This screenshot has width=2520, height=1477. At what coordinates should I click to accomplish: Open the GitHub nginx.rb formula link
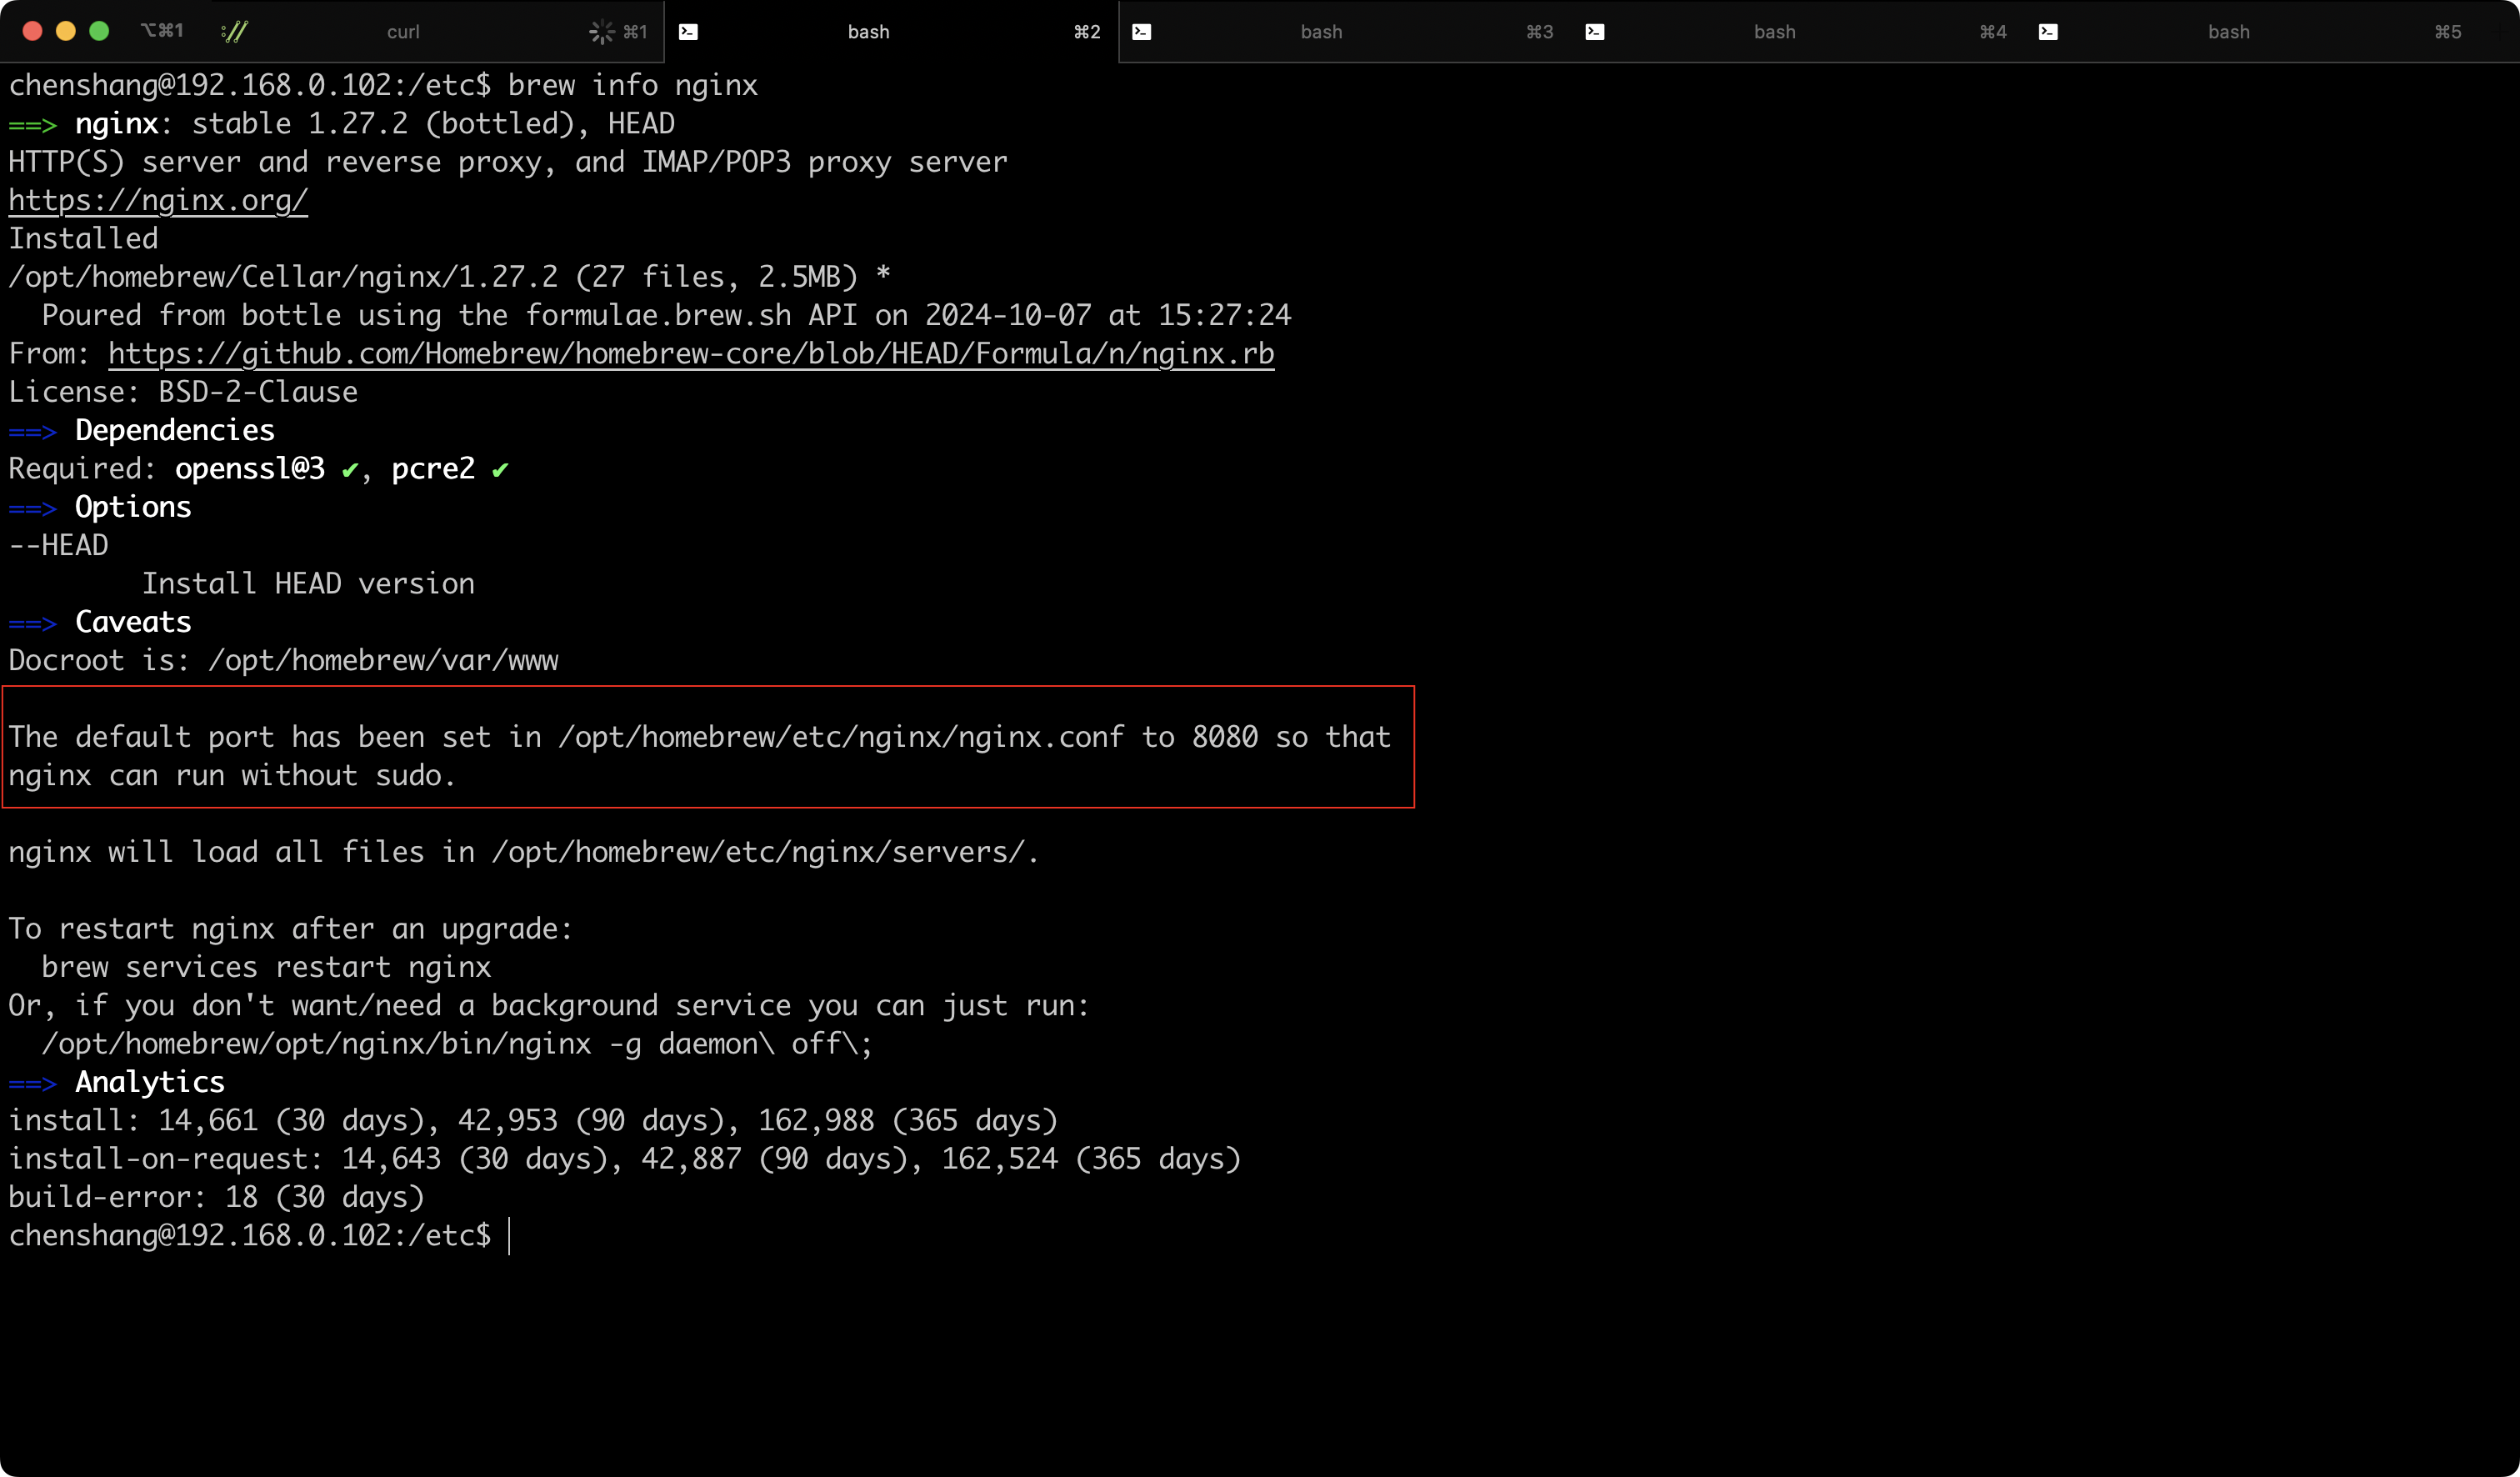[690, 354]
